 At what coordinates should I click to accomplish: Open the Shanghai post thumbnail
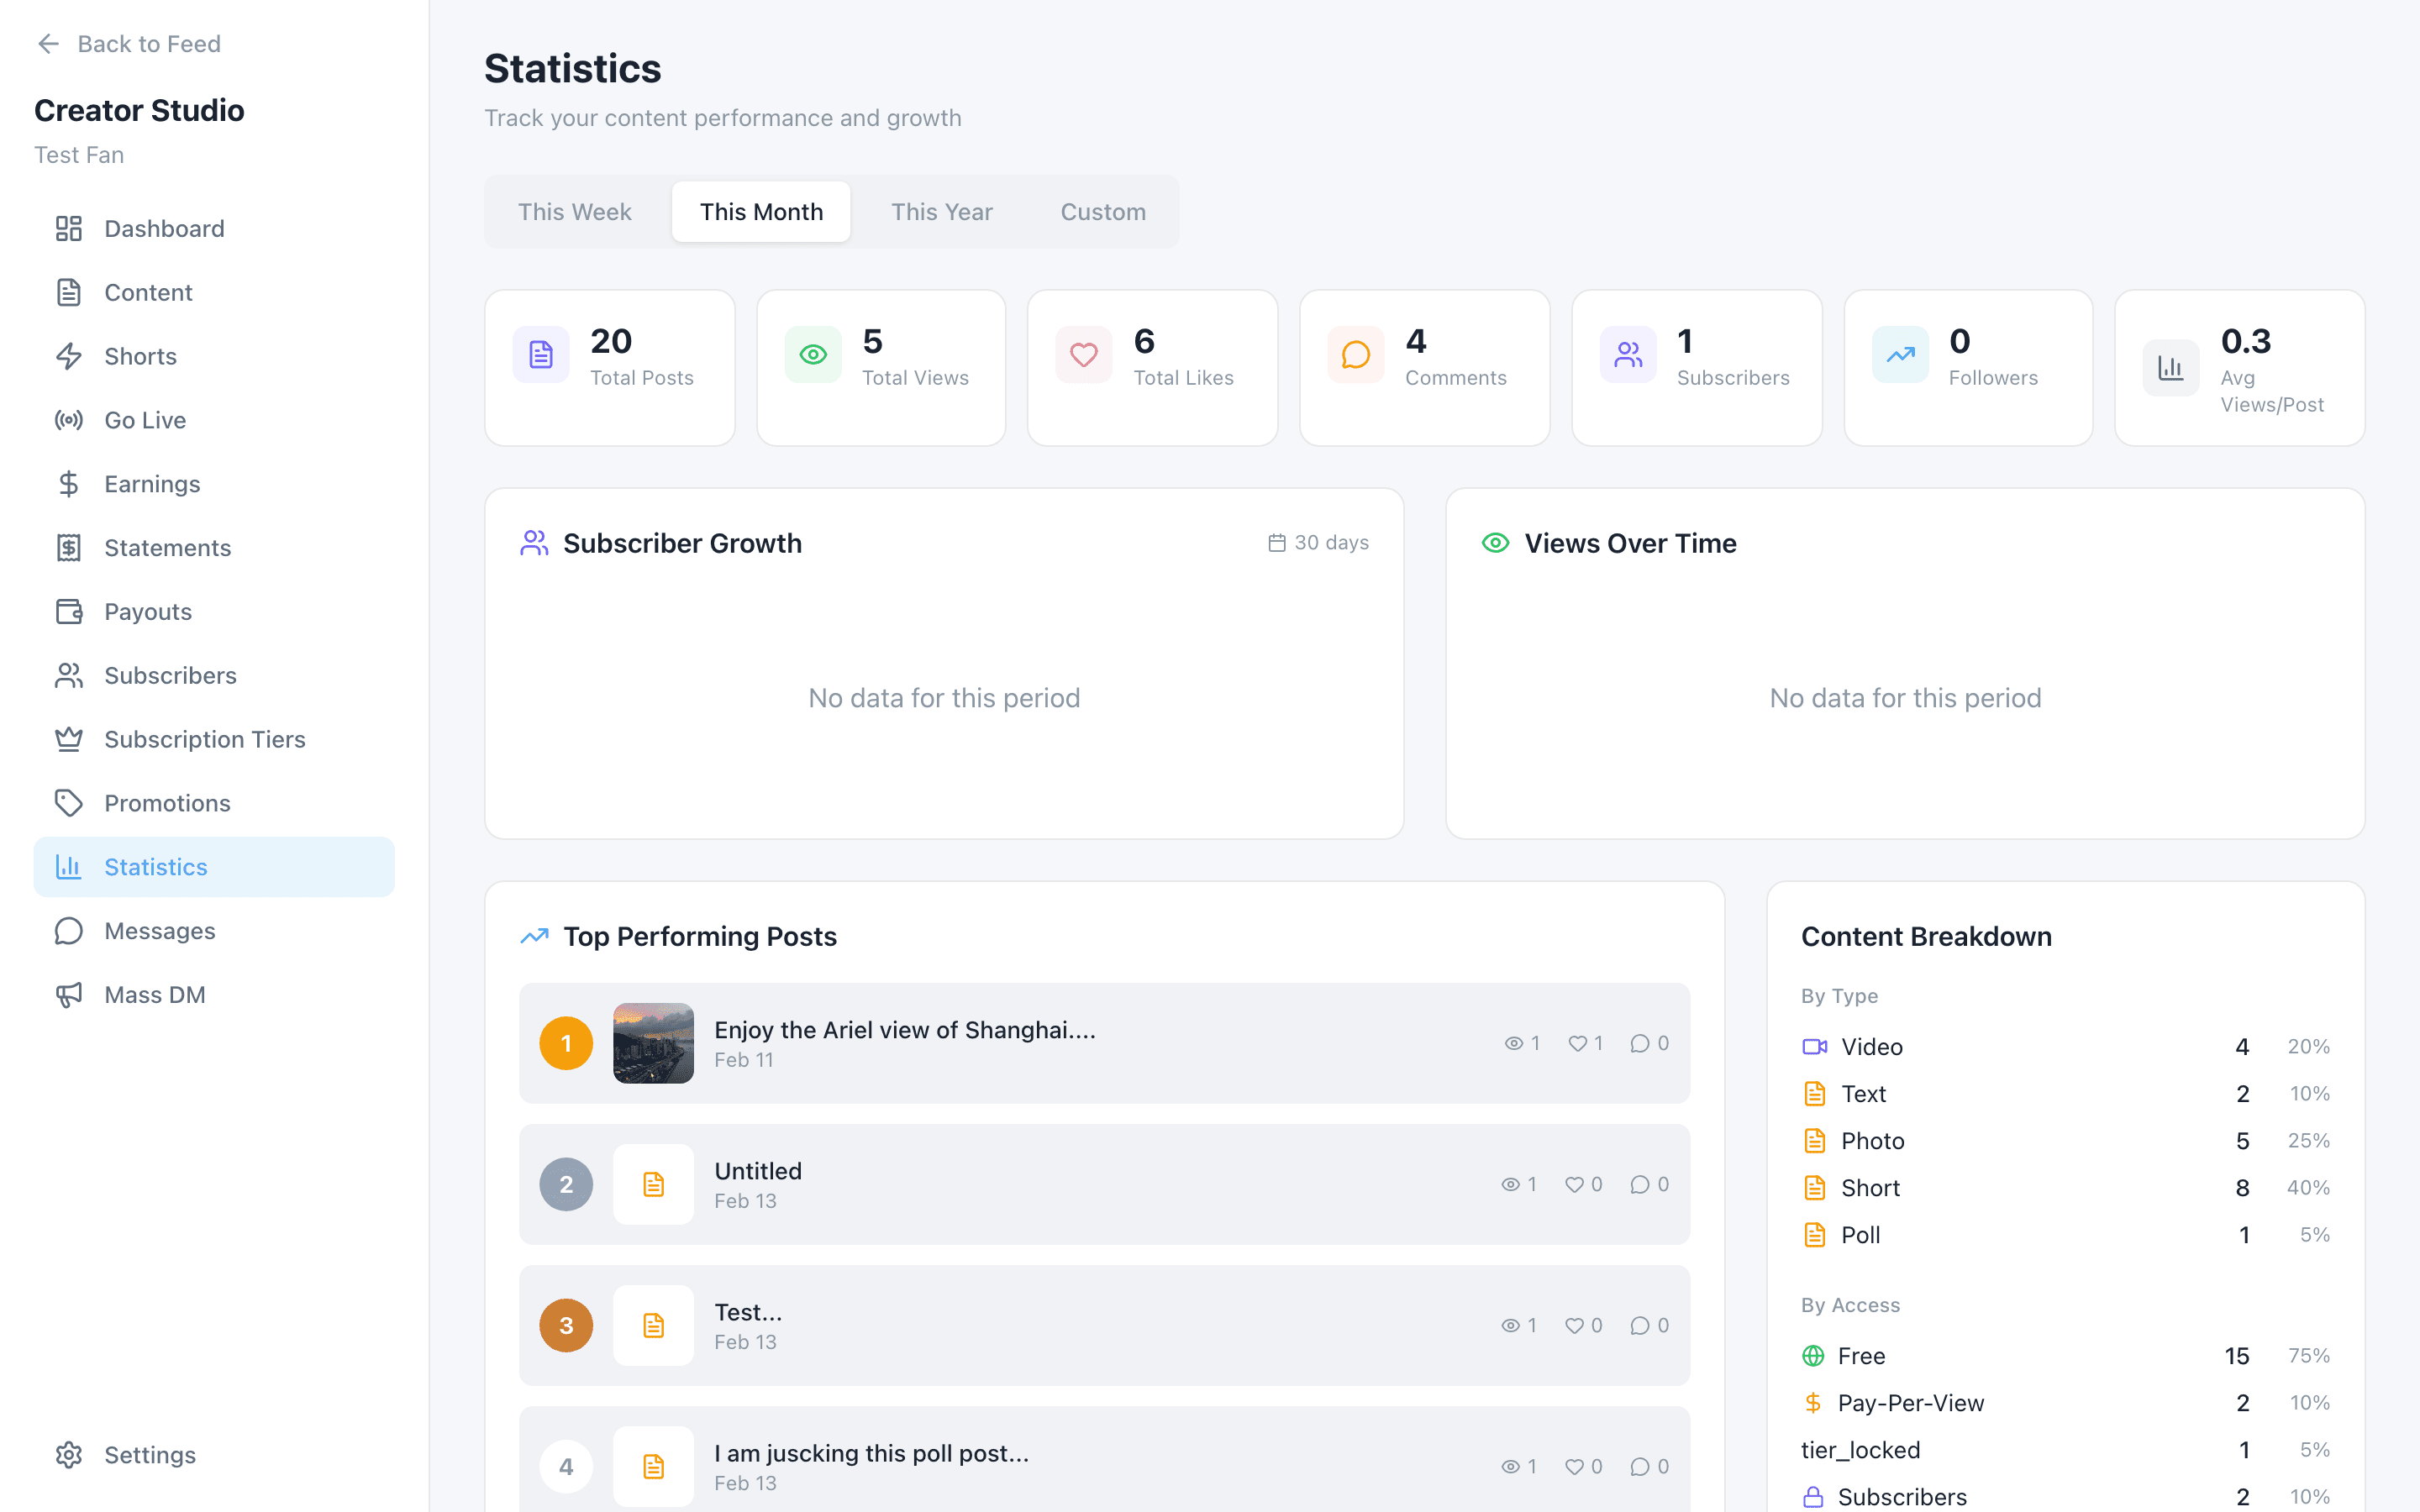point(653,1043)
